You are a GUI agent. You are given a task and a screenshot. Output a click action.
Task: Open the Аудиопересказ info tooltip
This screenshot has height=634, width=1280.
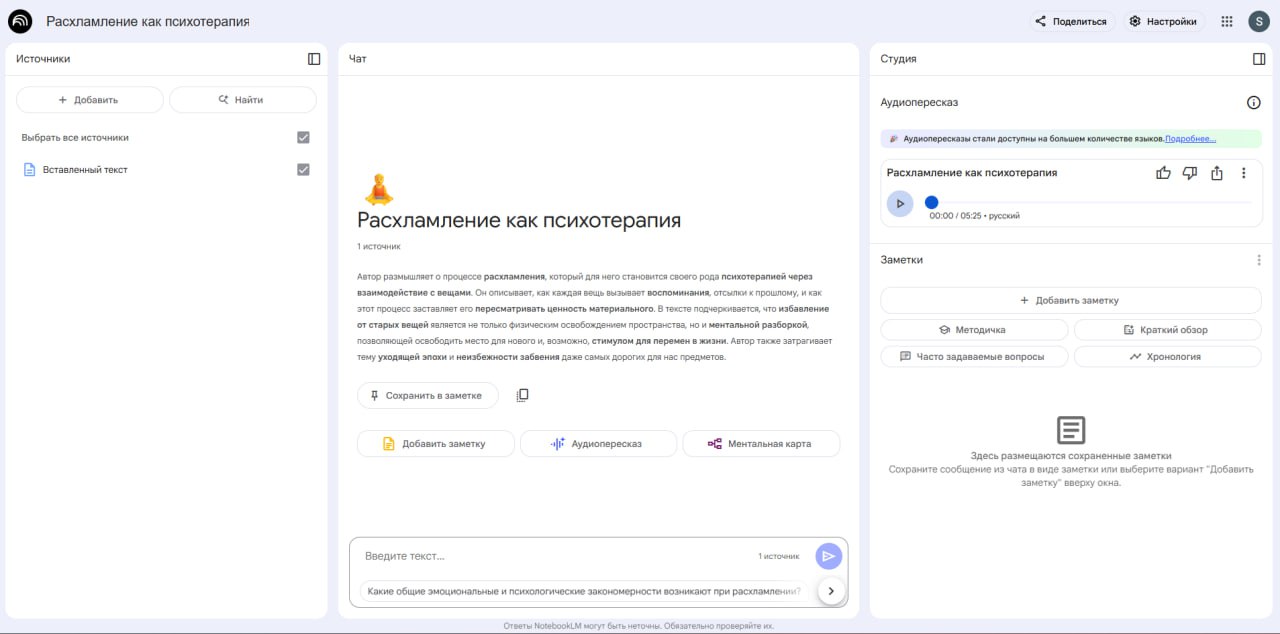click(1254, 102)
